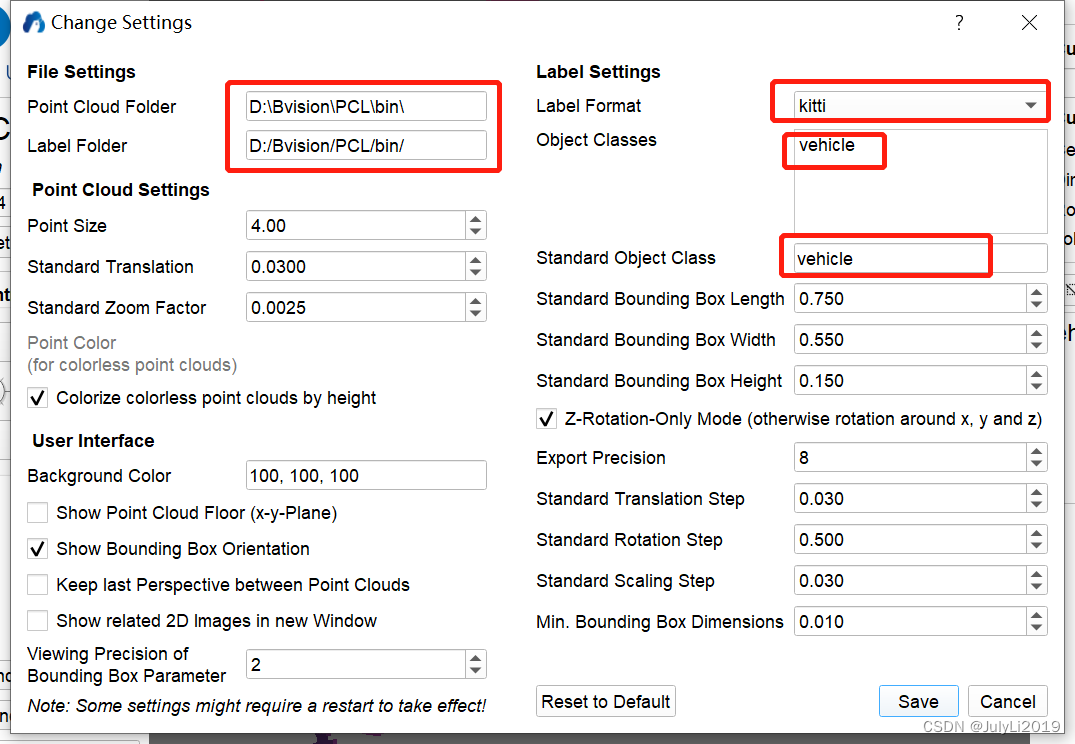Viewport: 1075px width, 744px height.
Task: Click the Standard Bounding Box Width field
Action: [x=910, y=340]
